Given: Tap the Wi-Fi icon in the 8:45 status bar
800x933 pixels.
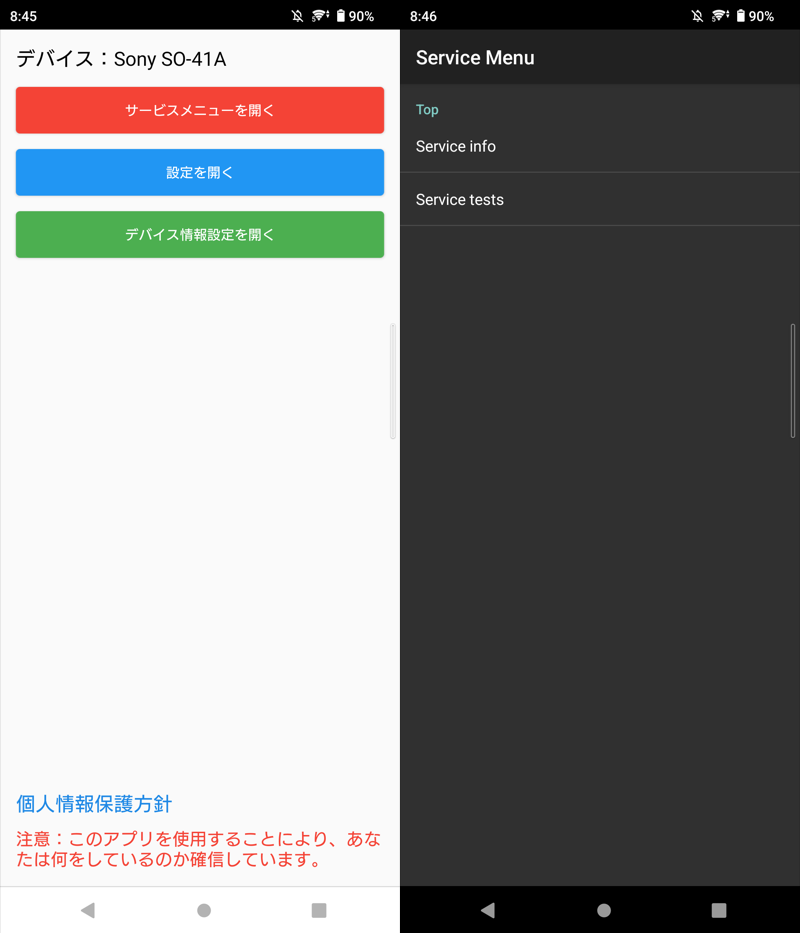Looking at the screenshot, I should [320, 16].
